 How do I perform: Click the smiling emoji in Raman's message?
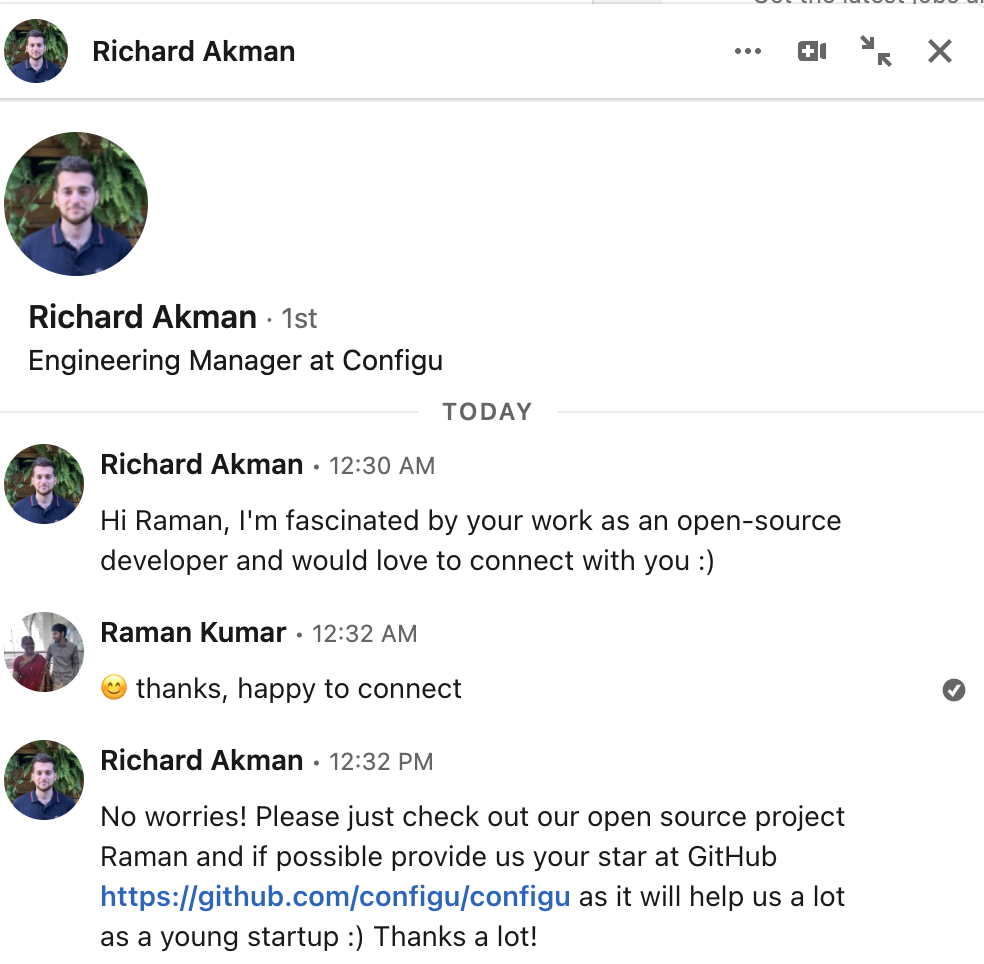114,688
